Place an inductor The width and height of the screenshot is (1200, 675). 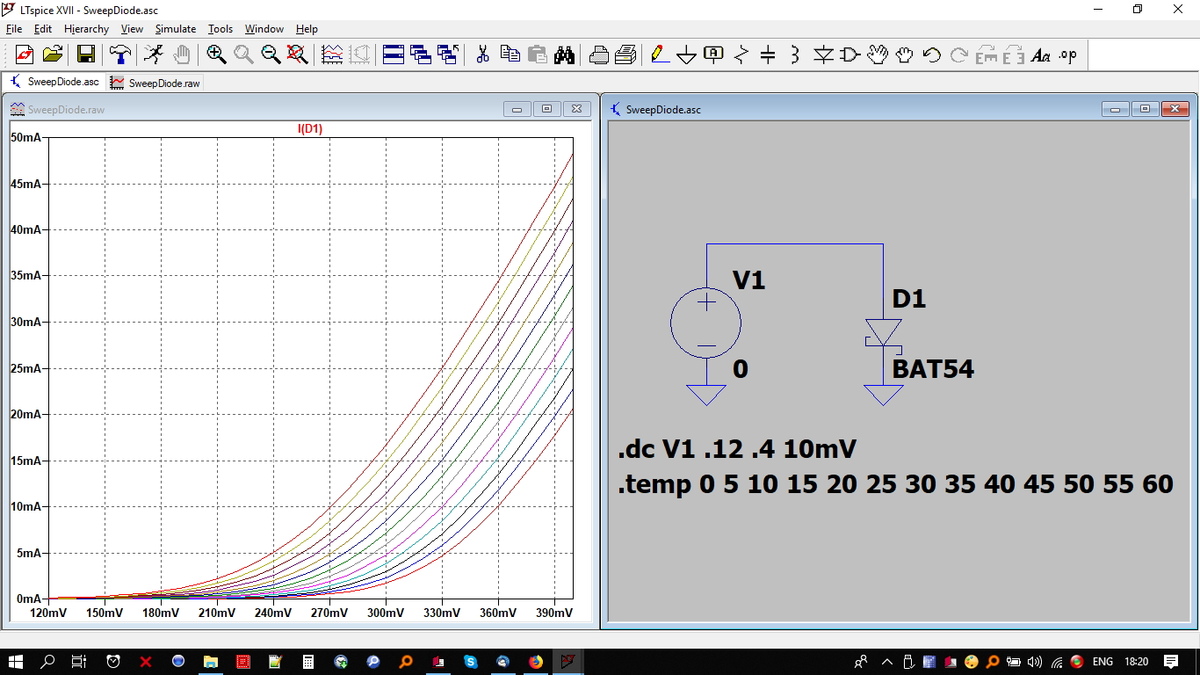[794, 54]
